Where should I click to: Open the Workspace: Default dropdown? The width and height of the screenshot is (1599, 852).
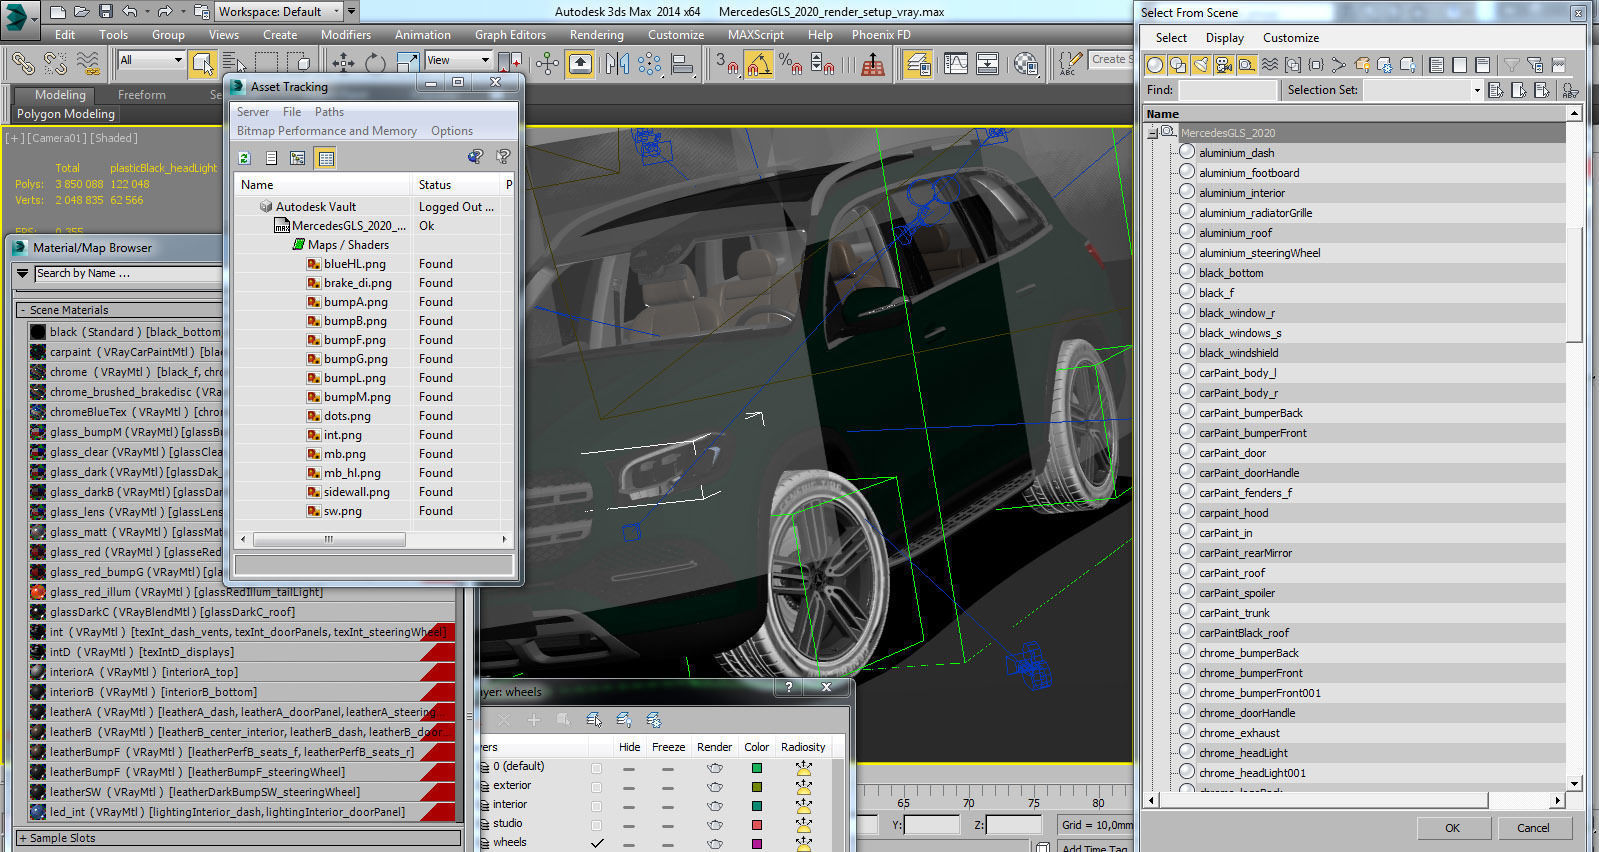(279, 12)
